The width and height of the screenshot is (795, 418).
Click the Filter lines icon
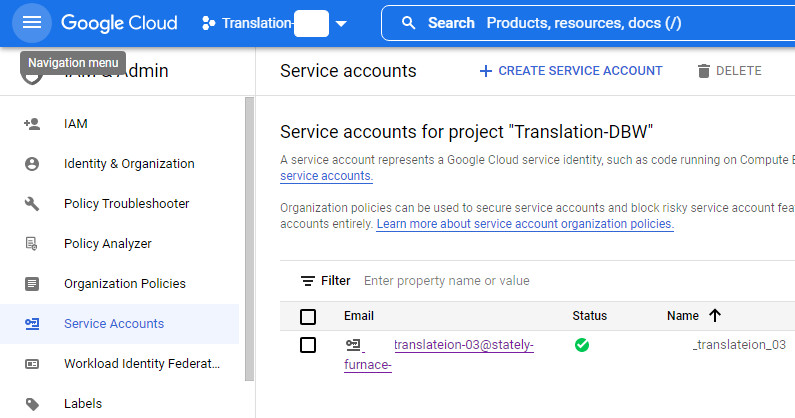pyautogui.click(x=308, y=281)
